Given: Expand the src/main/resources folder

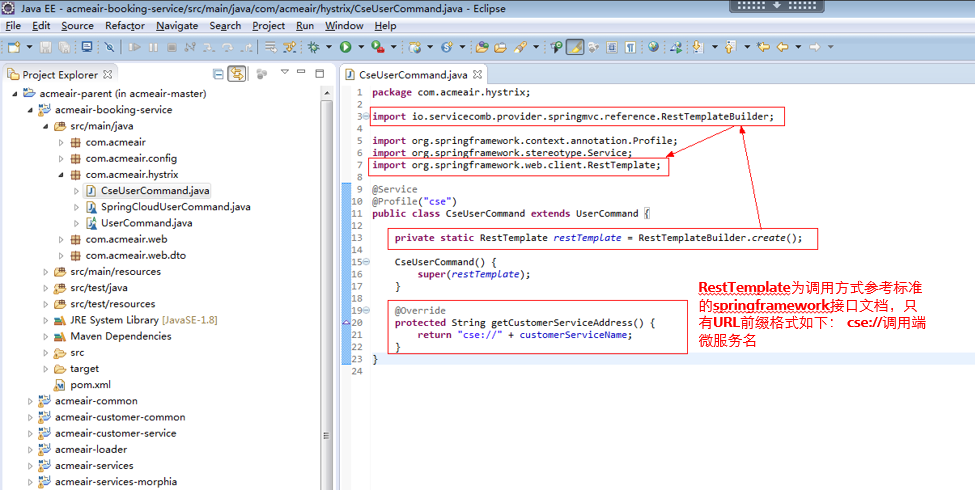Looking at the screenshot, I should (x=46, y=271).
